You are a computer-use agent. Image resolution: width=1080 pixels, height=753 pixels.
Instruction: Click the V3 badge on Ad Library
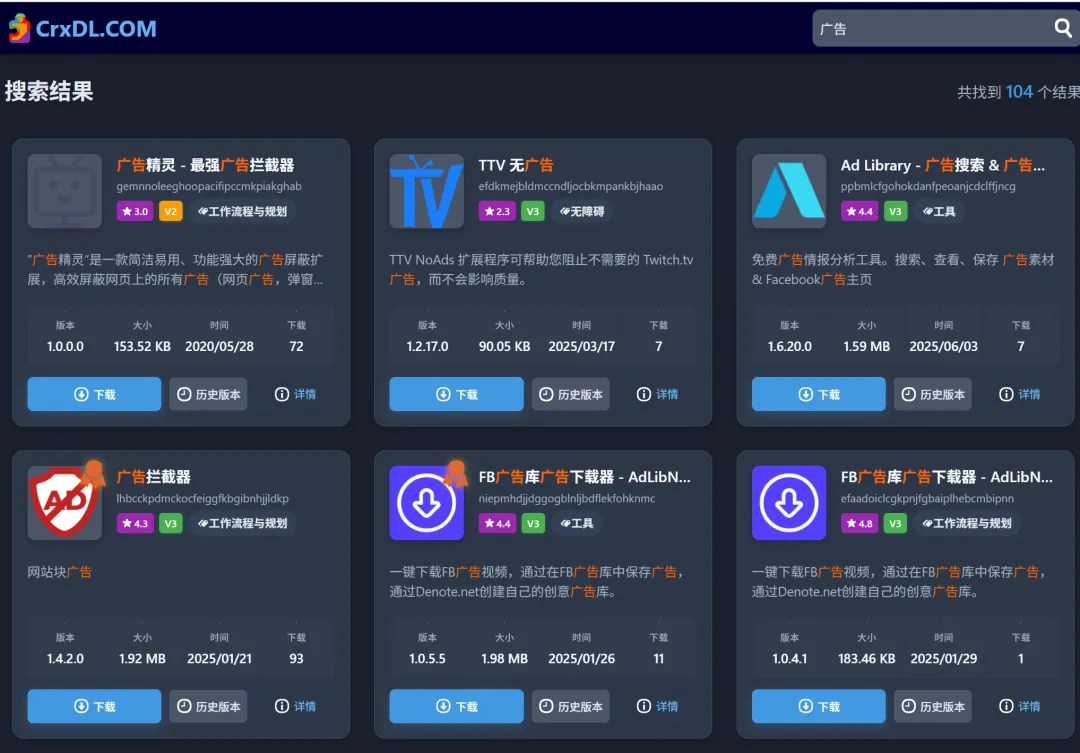(x=895, y=212)
